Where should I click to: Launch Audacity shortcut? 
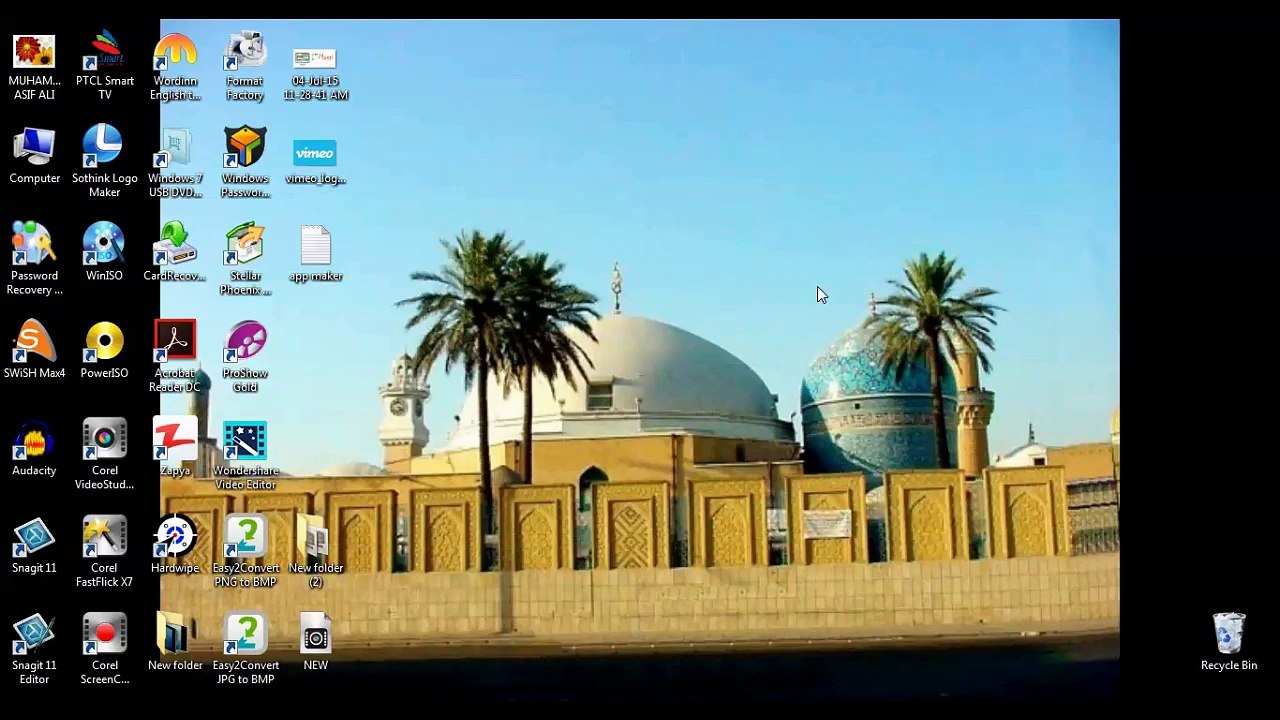point(34,447)
